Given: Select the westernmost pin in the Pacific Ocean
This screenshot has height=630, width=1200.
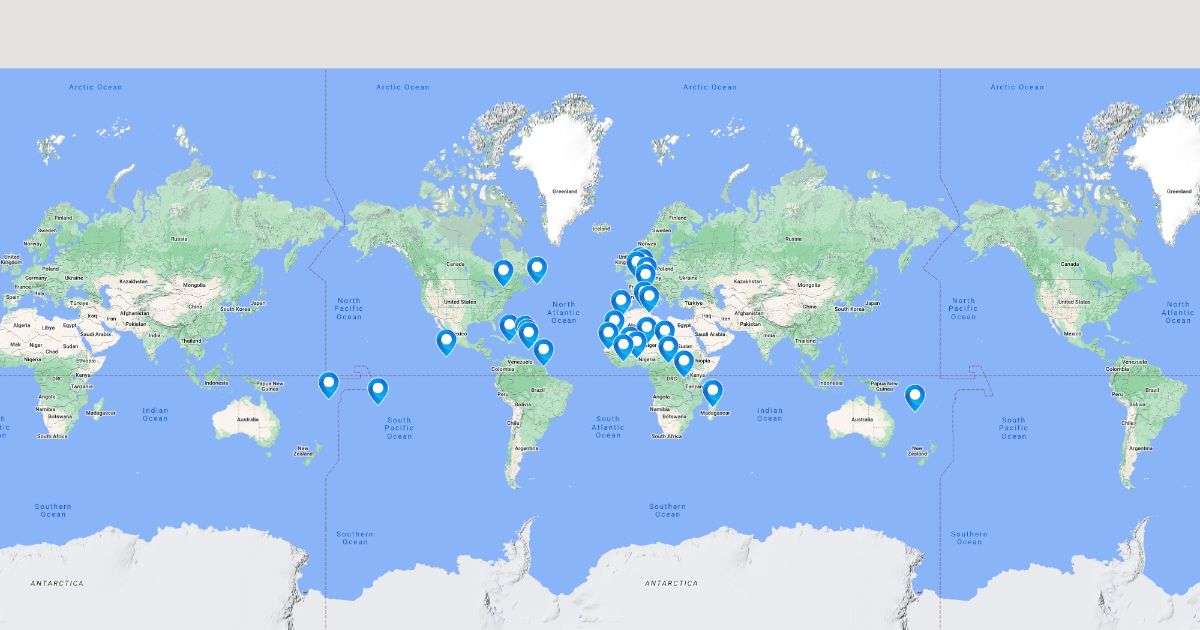Looking at the screenshot, I should pyautogui.click(x=328, y=384).
